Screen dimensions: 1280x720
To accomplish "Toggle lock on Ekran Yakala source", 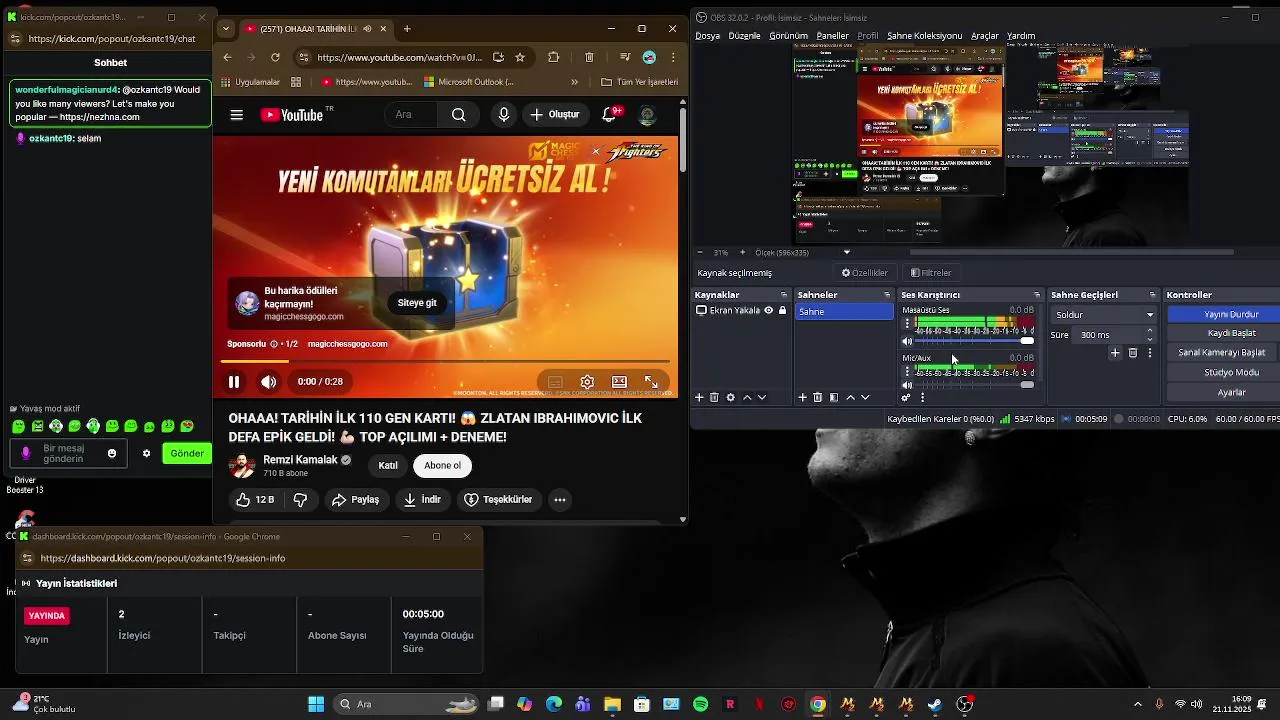I will pos(782,311).
